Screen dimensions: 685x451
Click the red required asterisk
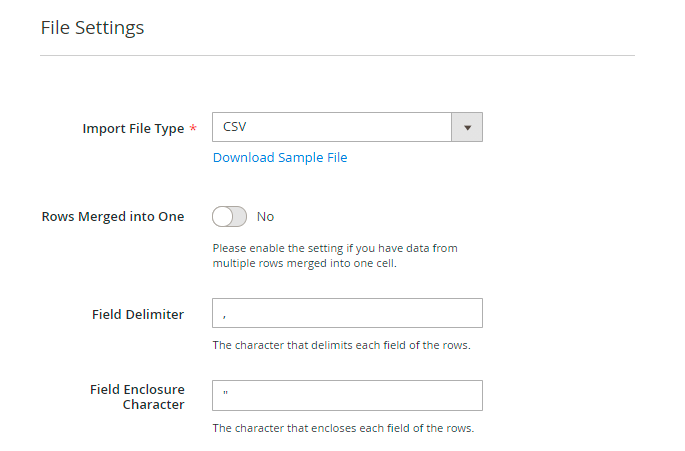pyautogui.click(x=193, y=129)
